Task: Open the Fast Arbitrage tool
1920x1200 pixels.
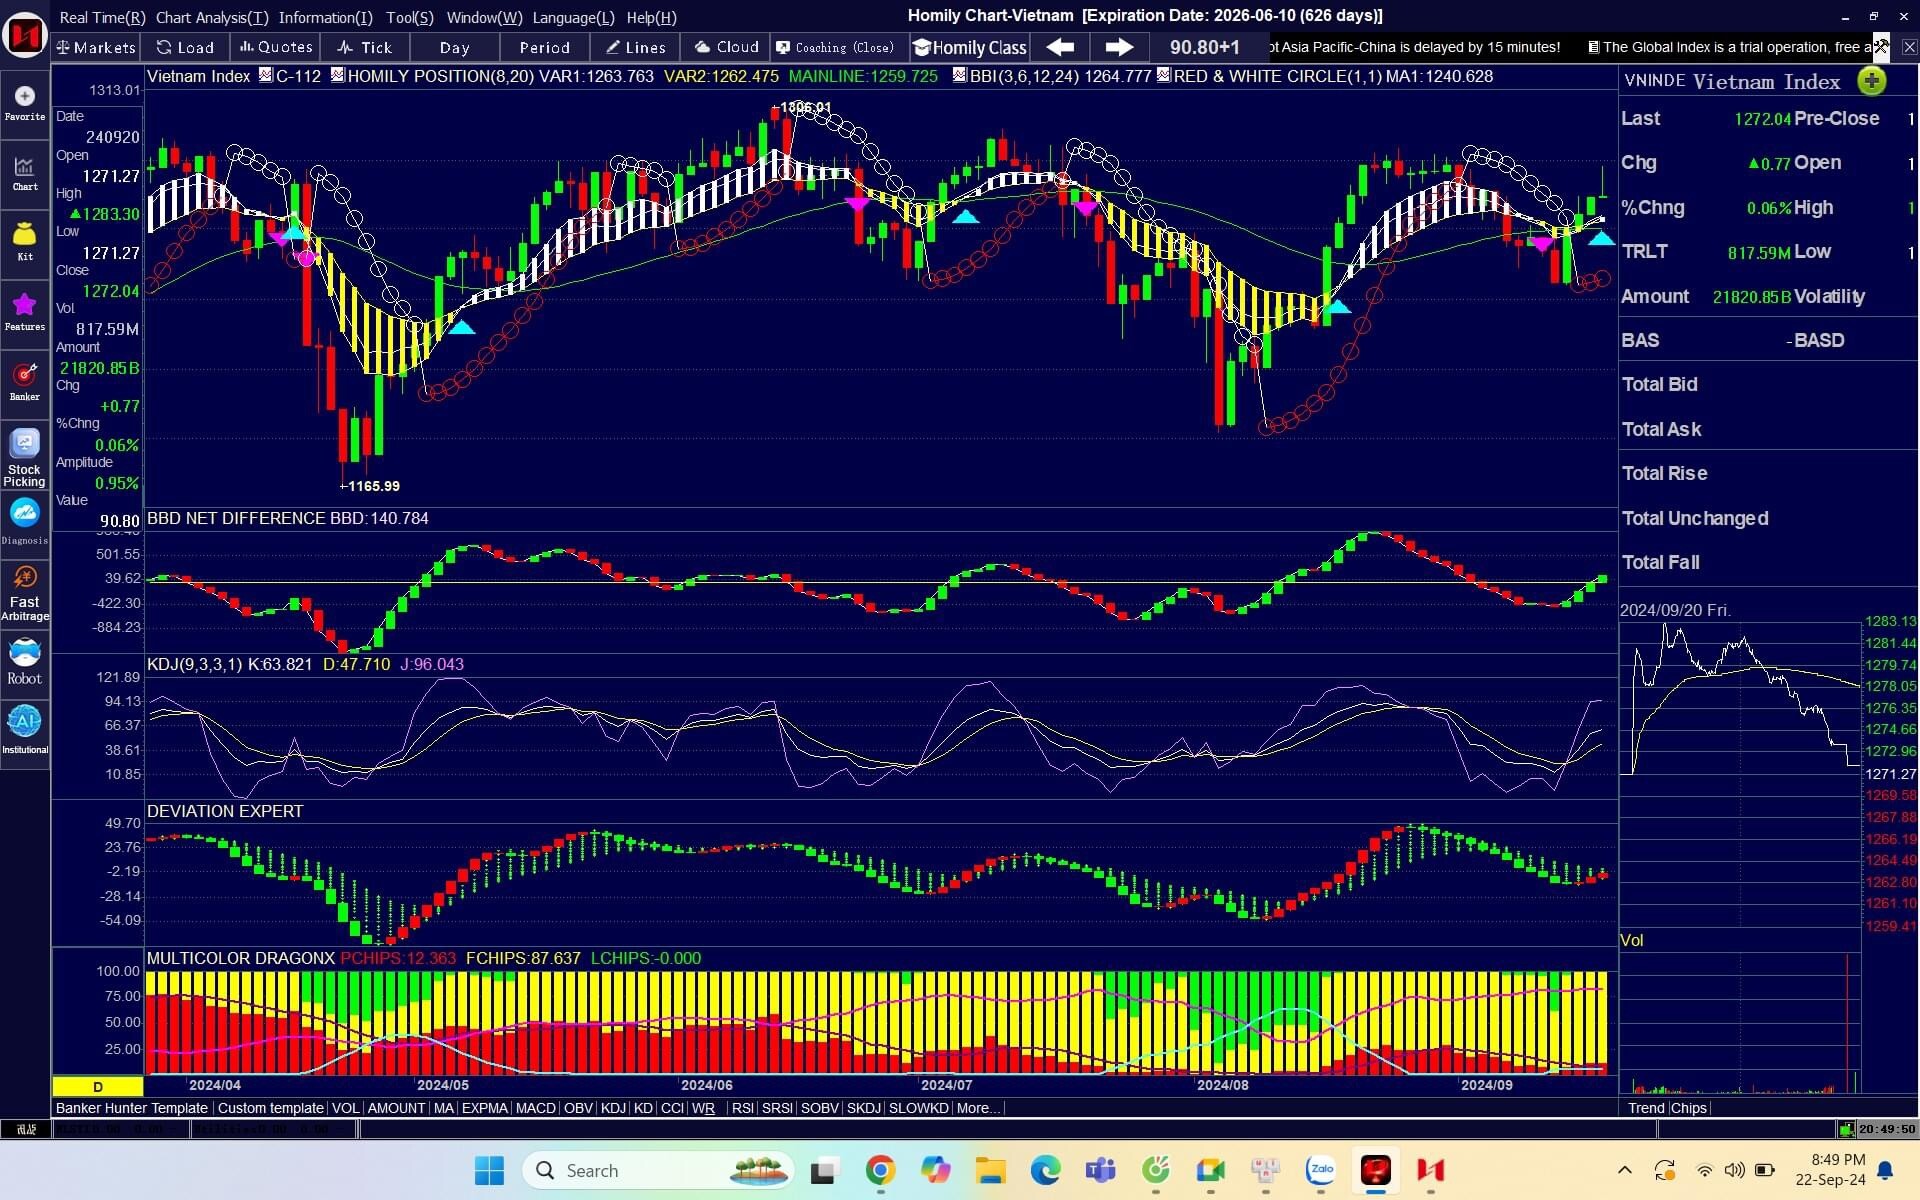Action: click(x=25, y=593)
